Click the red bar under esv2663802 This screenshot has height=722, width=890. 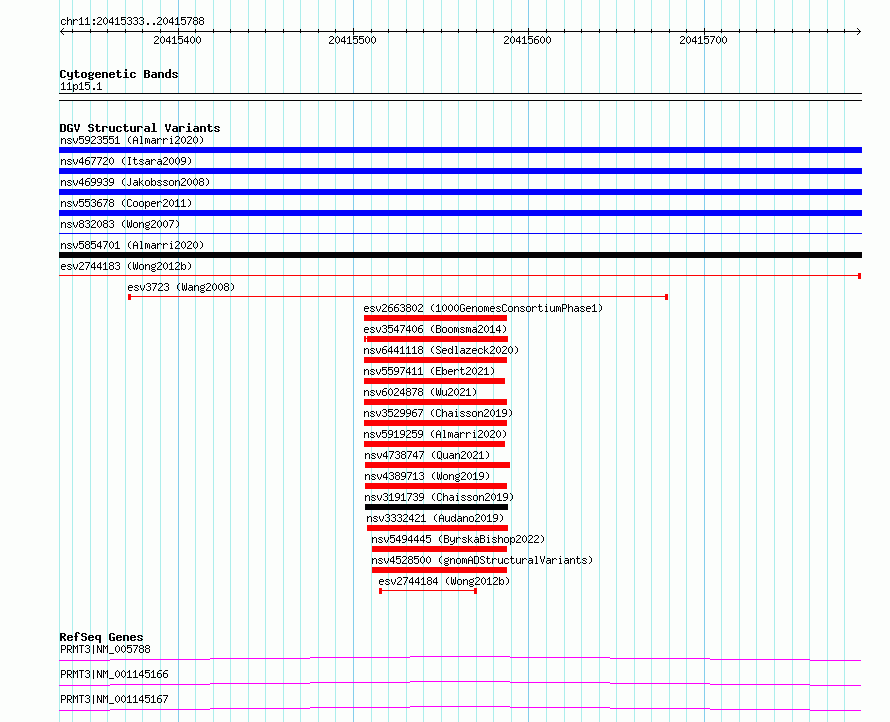435,318
